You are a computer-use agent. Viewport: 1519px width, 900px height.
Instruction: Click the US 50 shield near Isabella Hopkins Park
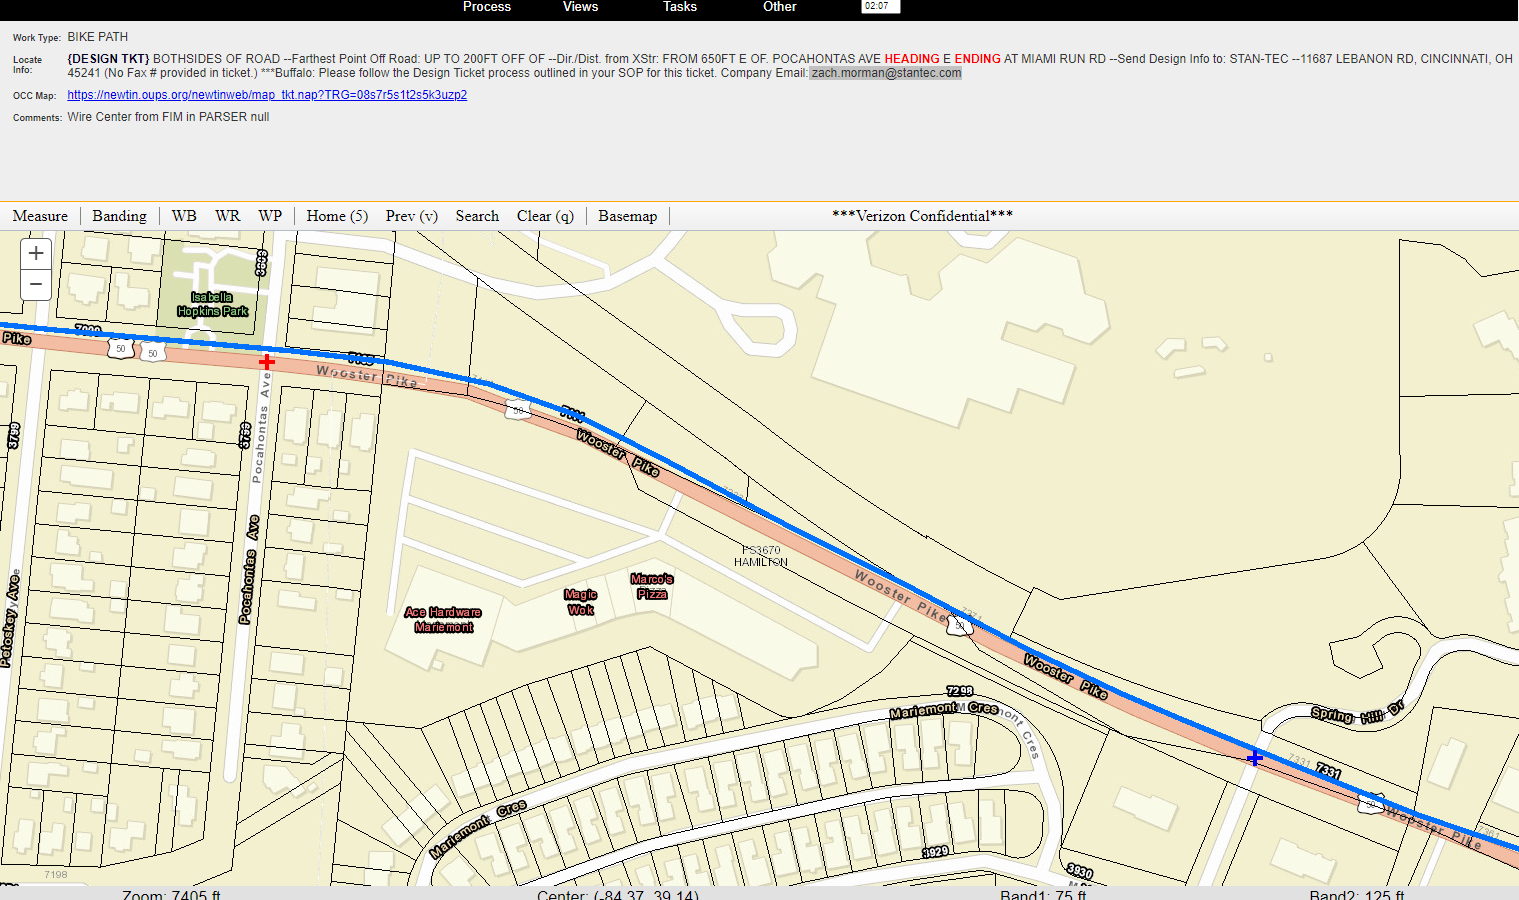click(121, 349)
